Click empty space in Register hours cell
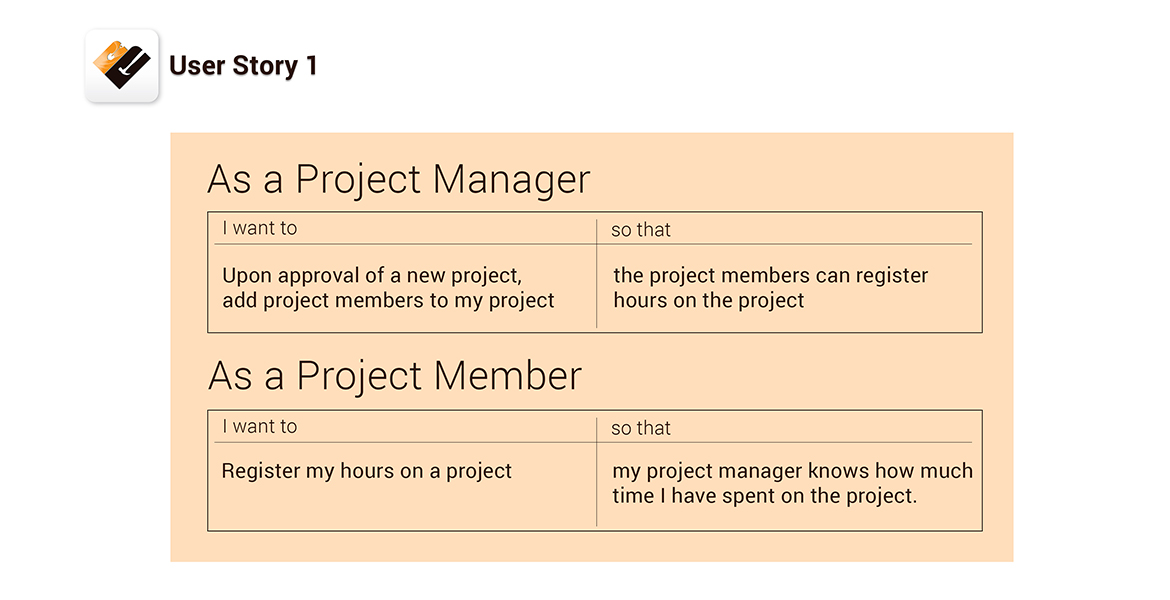Screen dimensions: 1170x600 pyautogui.click(x=403, y=506)
